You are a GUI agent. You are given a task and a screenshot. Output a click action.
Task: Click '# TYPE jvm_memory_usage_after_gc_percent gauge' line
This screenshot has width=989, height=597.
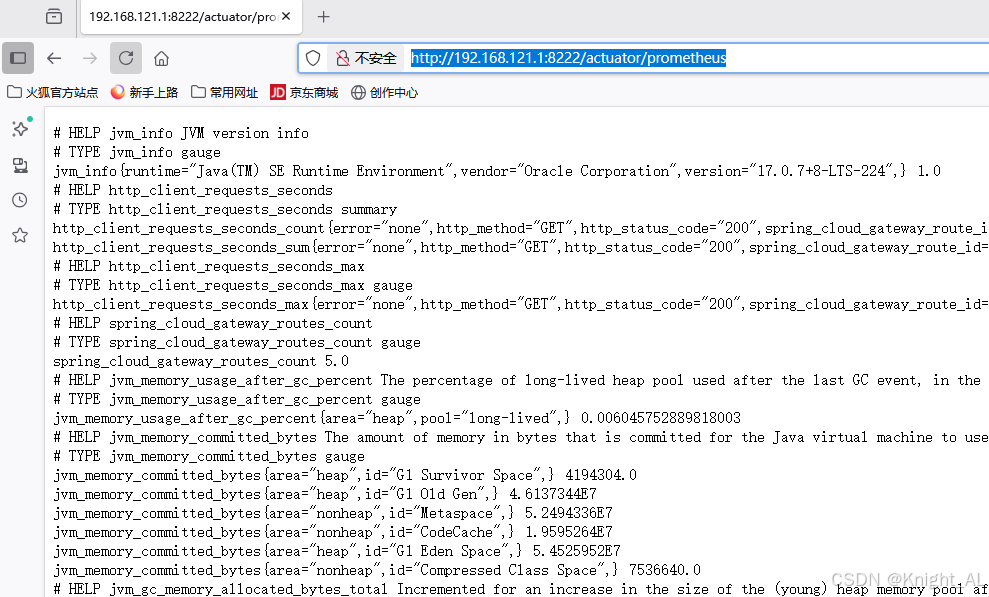point(237,399)
